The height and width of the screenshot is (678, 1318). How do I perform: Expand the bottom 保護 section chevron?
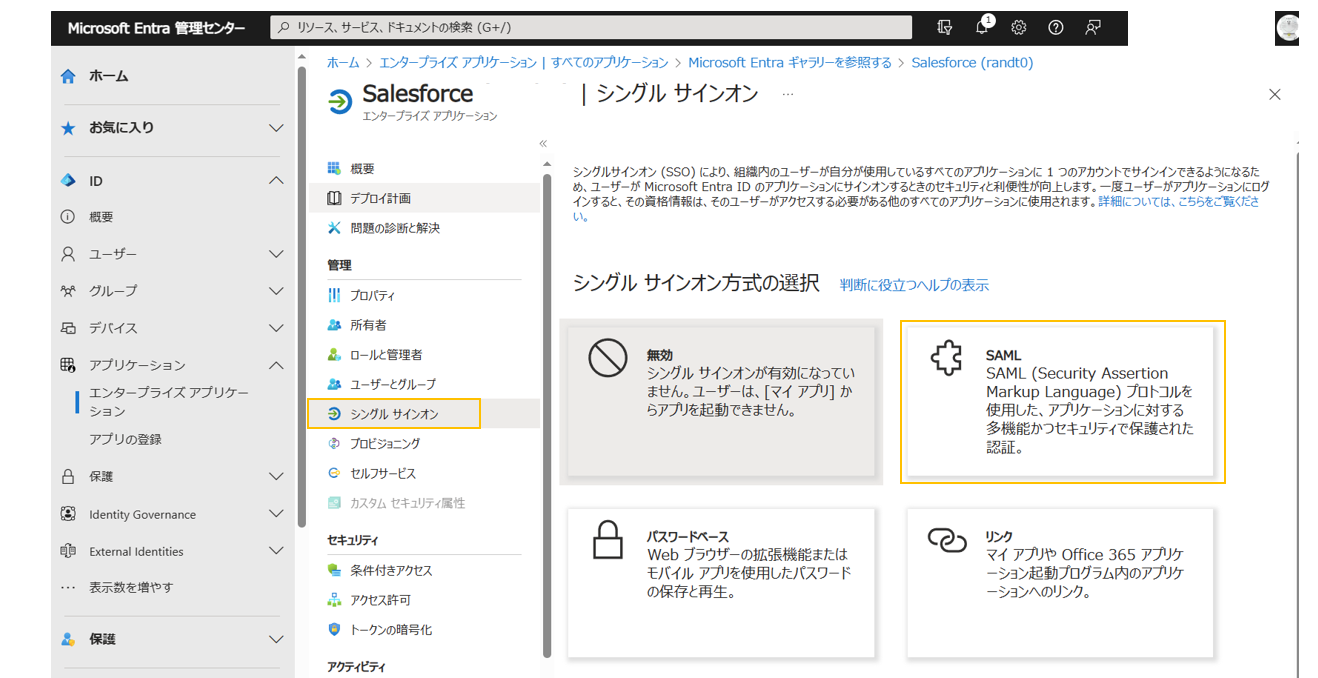pyautogui.click(x=277, y=639)
